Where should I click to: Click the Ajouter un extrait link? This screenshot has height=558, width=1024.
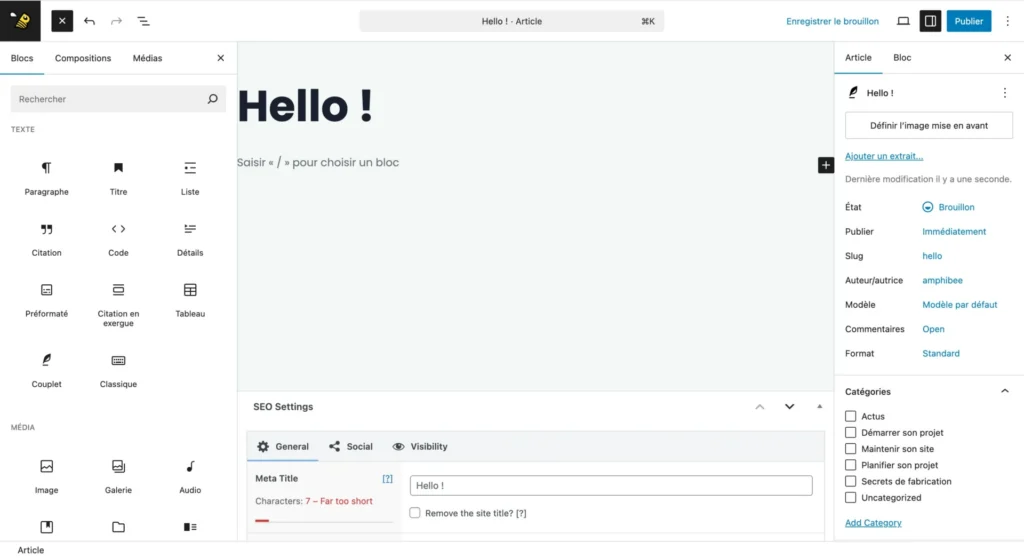click(884, 156)
